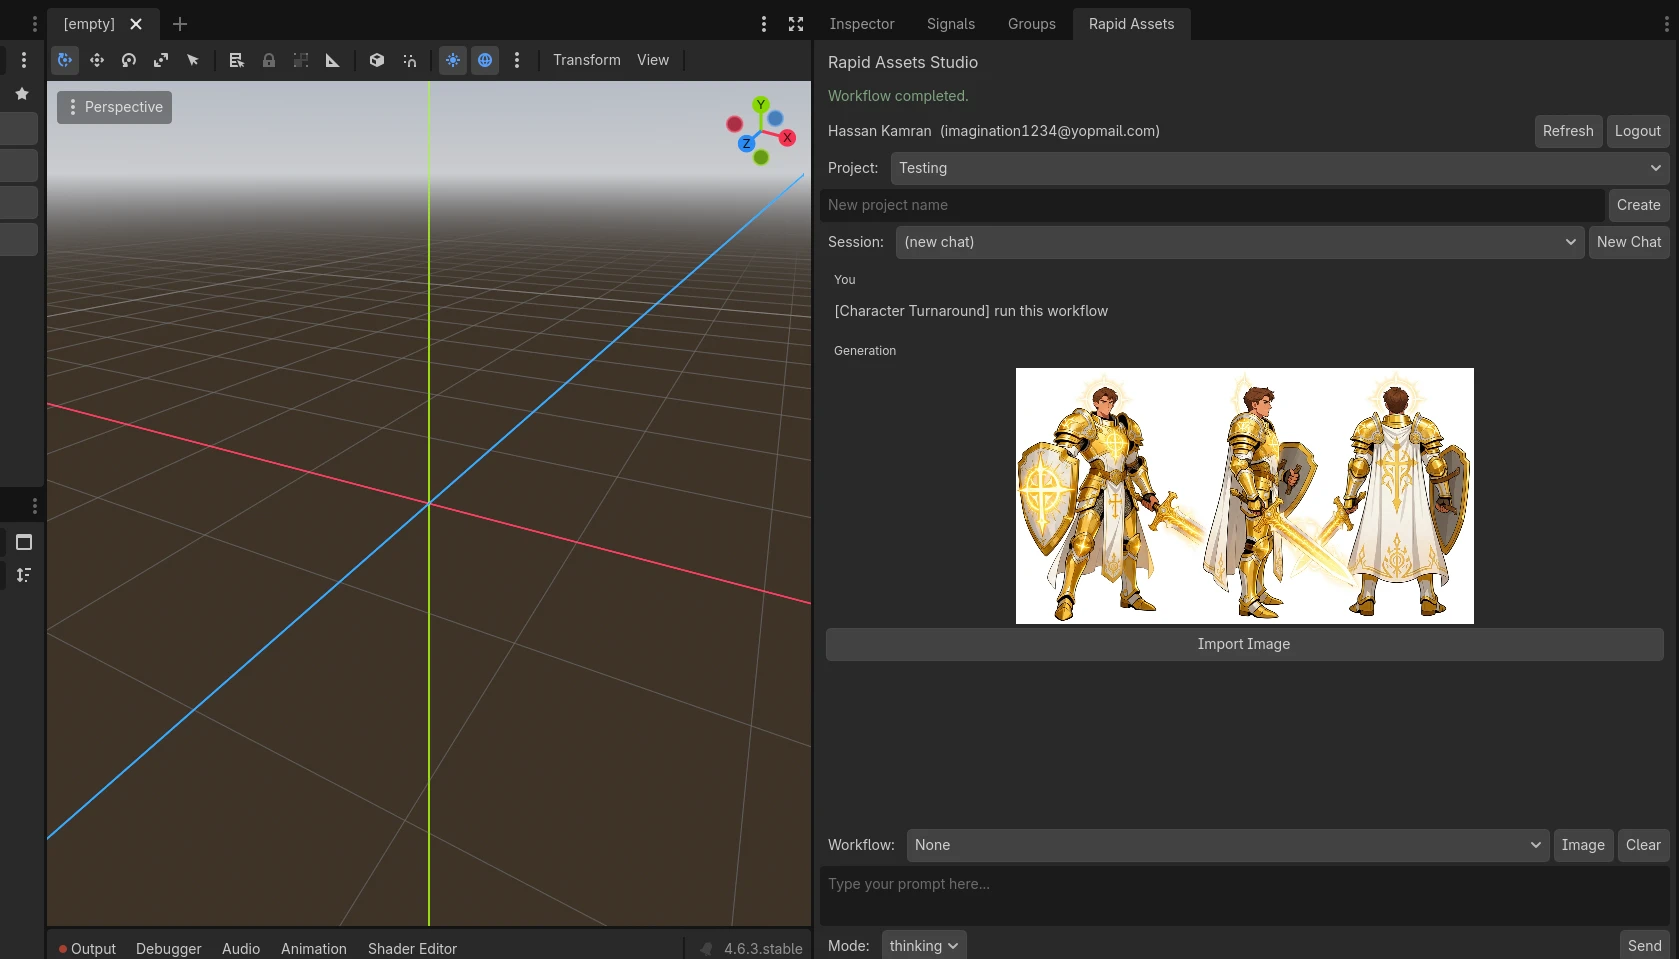Click the X axis on the gizmo

pos(788,138)
